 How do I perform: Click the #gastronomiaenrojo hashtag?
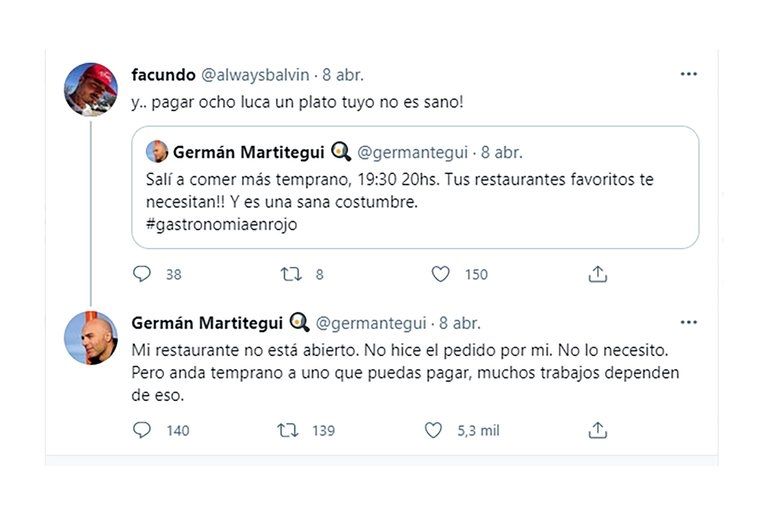point(221,224)
